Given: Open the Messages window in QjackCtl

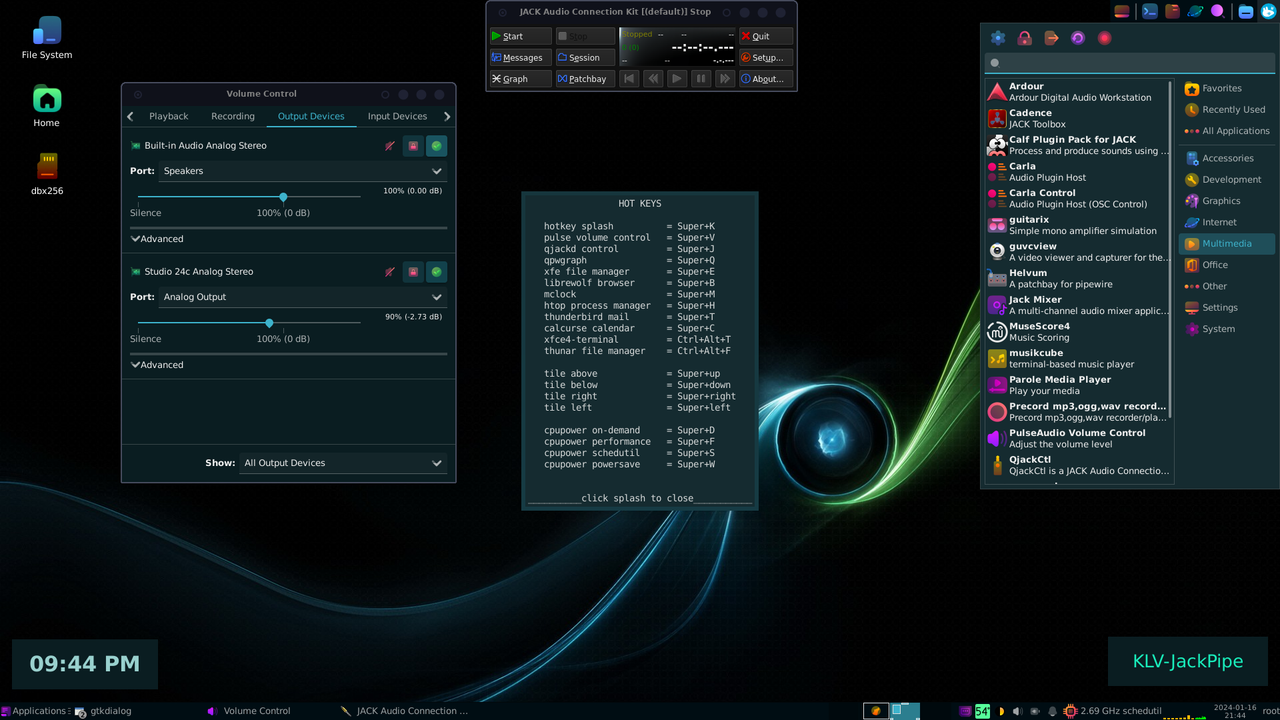Looking at the screenshot, I should coord(519,57).
